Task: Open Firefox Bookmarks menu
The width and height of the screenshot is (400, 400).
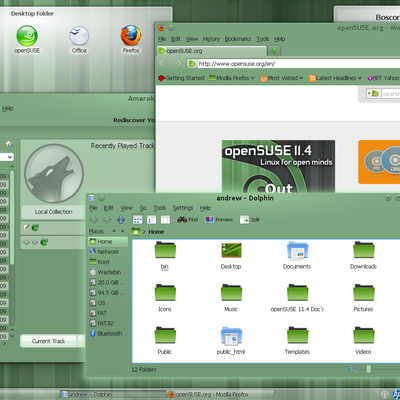Action: [x=238, y=39]
